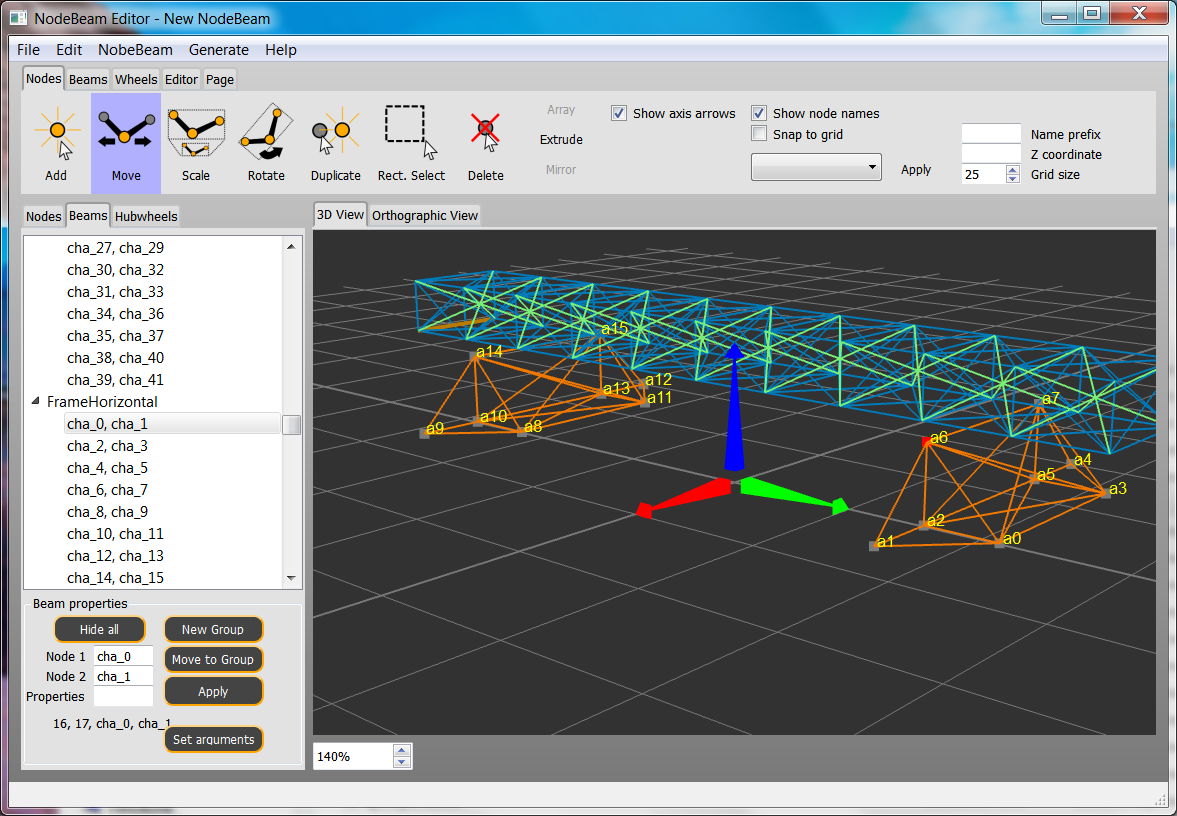This screenshot has width=1177, height=816.
Task: Pick the Rotate nodes tool
Action: (266, 143)
